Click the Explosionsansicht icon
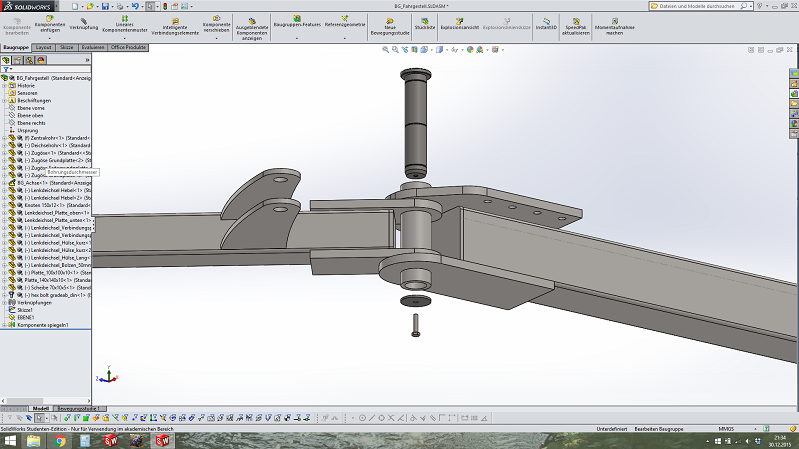The image size is (799, 449). pos(458,19)
